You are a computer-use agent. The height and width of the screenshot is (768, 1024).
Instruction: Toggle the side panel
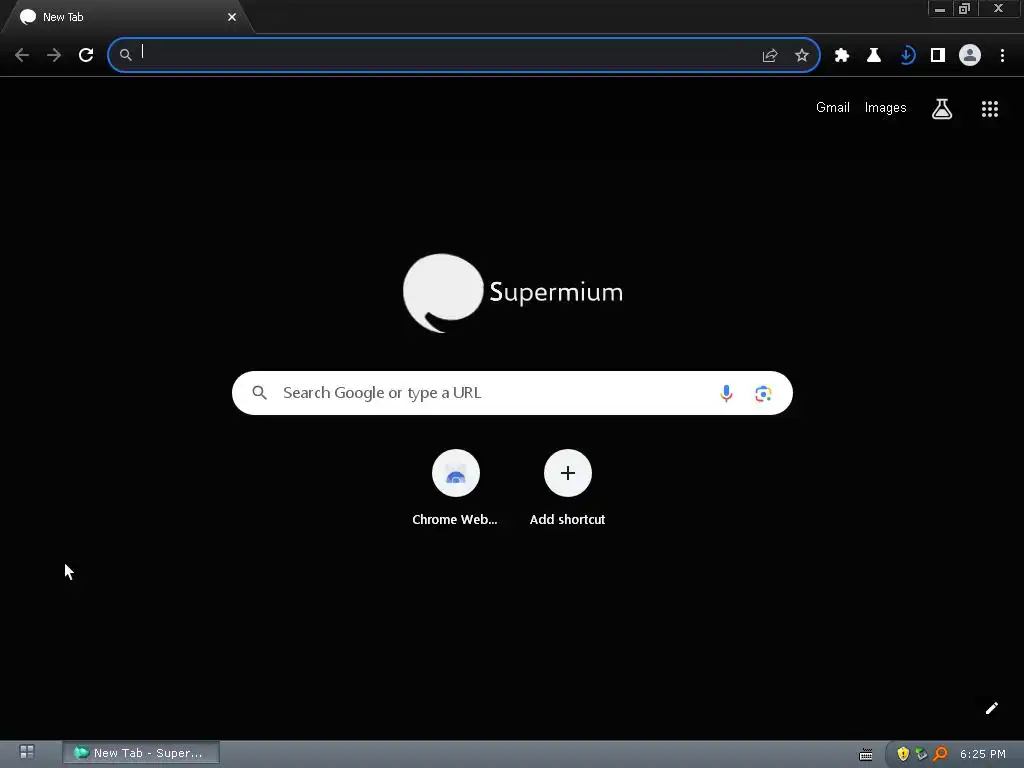[938, 56]
